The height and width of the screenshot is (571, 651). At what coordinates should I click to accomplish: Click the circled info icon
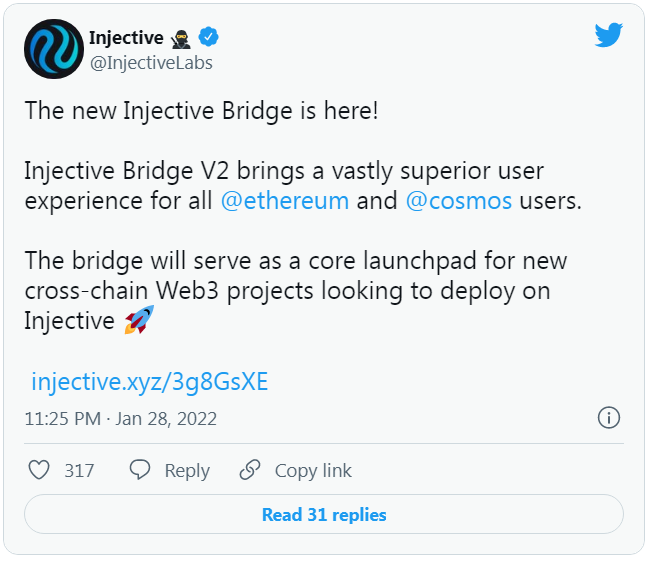coord(609,417)
